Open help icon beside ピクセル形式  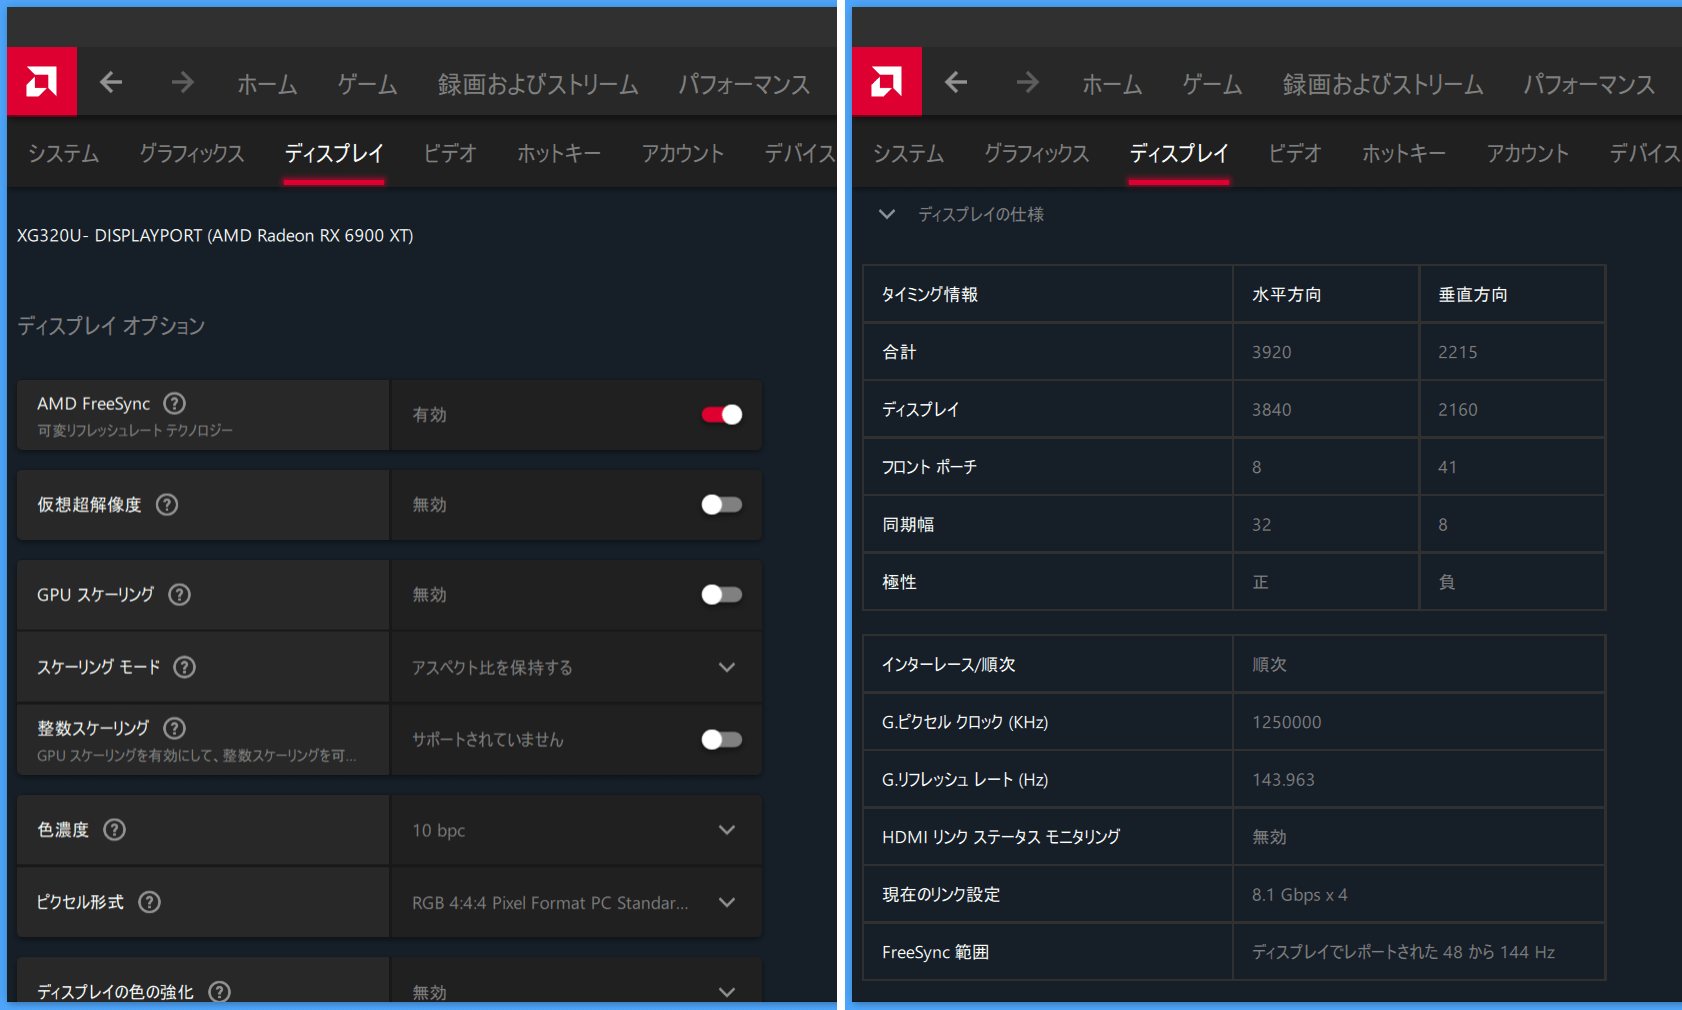click(150, 902)
